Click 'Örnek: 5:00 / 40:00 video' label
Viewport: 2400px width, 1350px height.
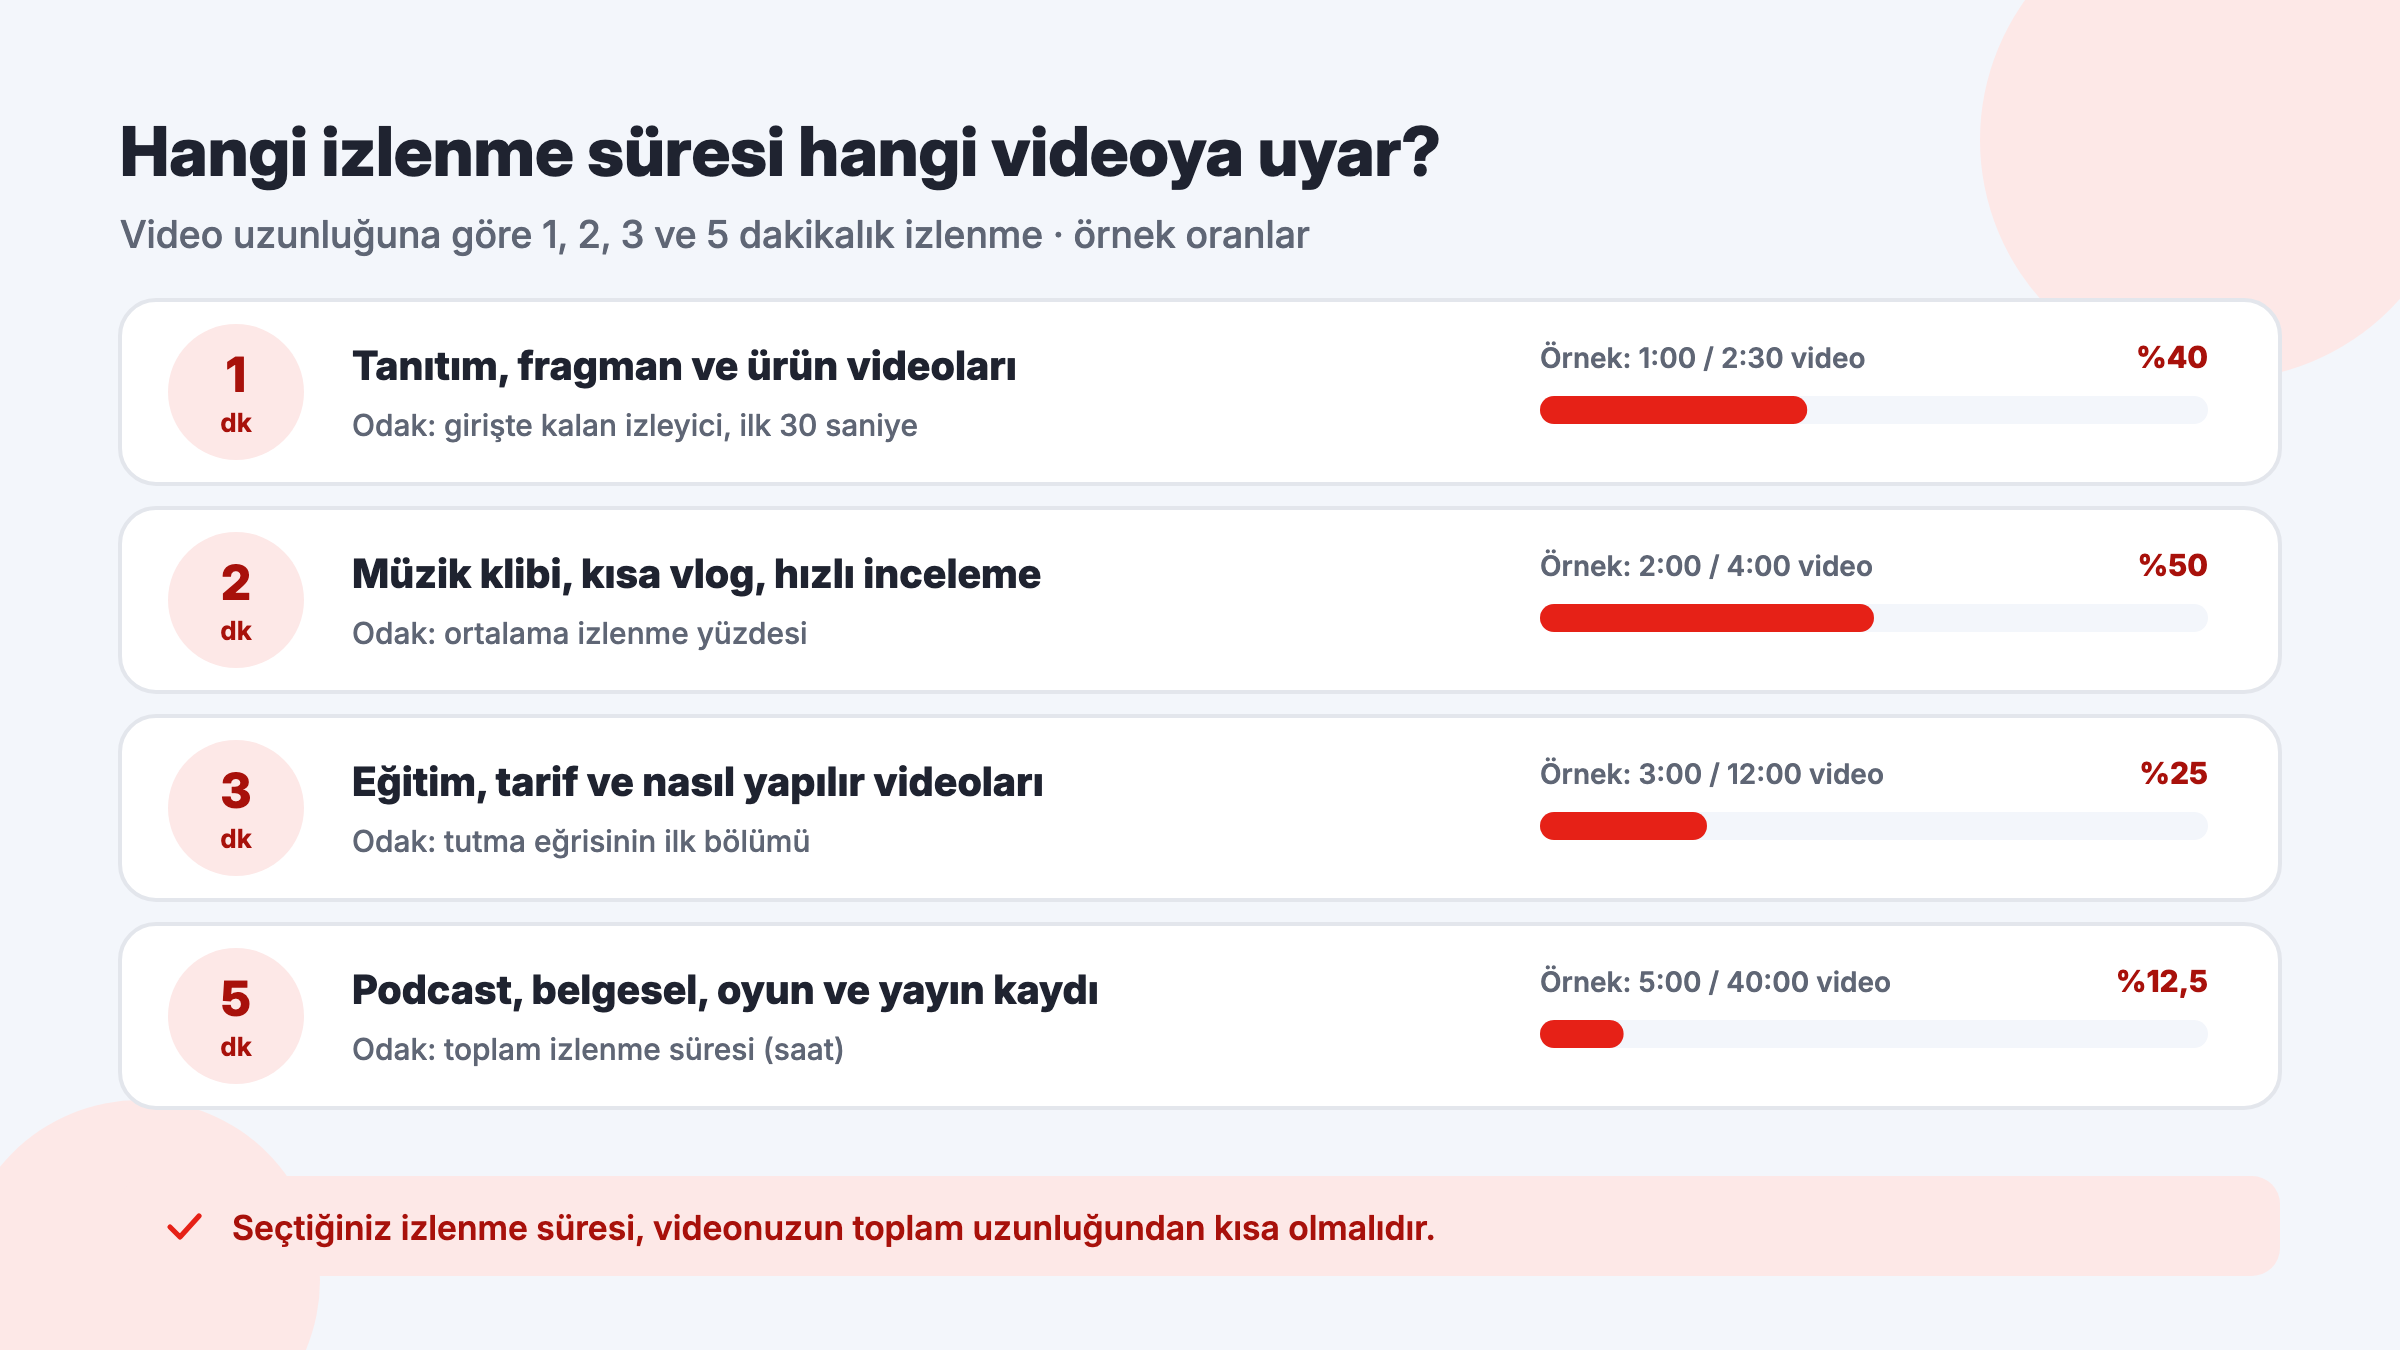tap(1715, 982)
